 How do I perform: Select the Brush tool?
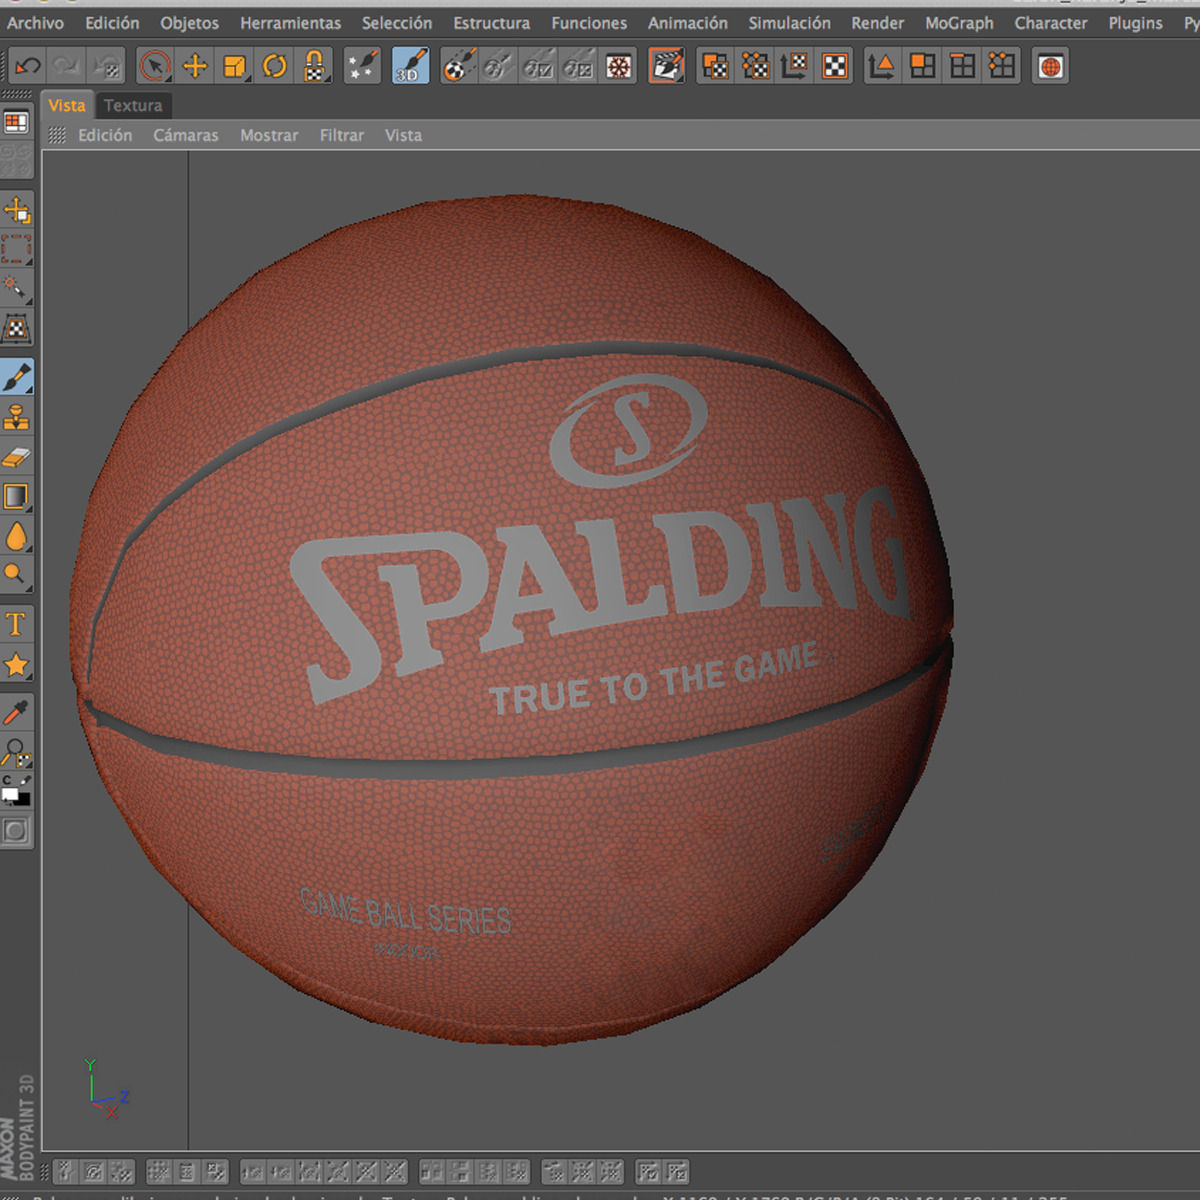17,377
